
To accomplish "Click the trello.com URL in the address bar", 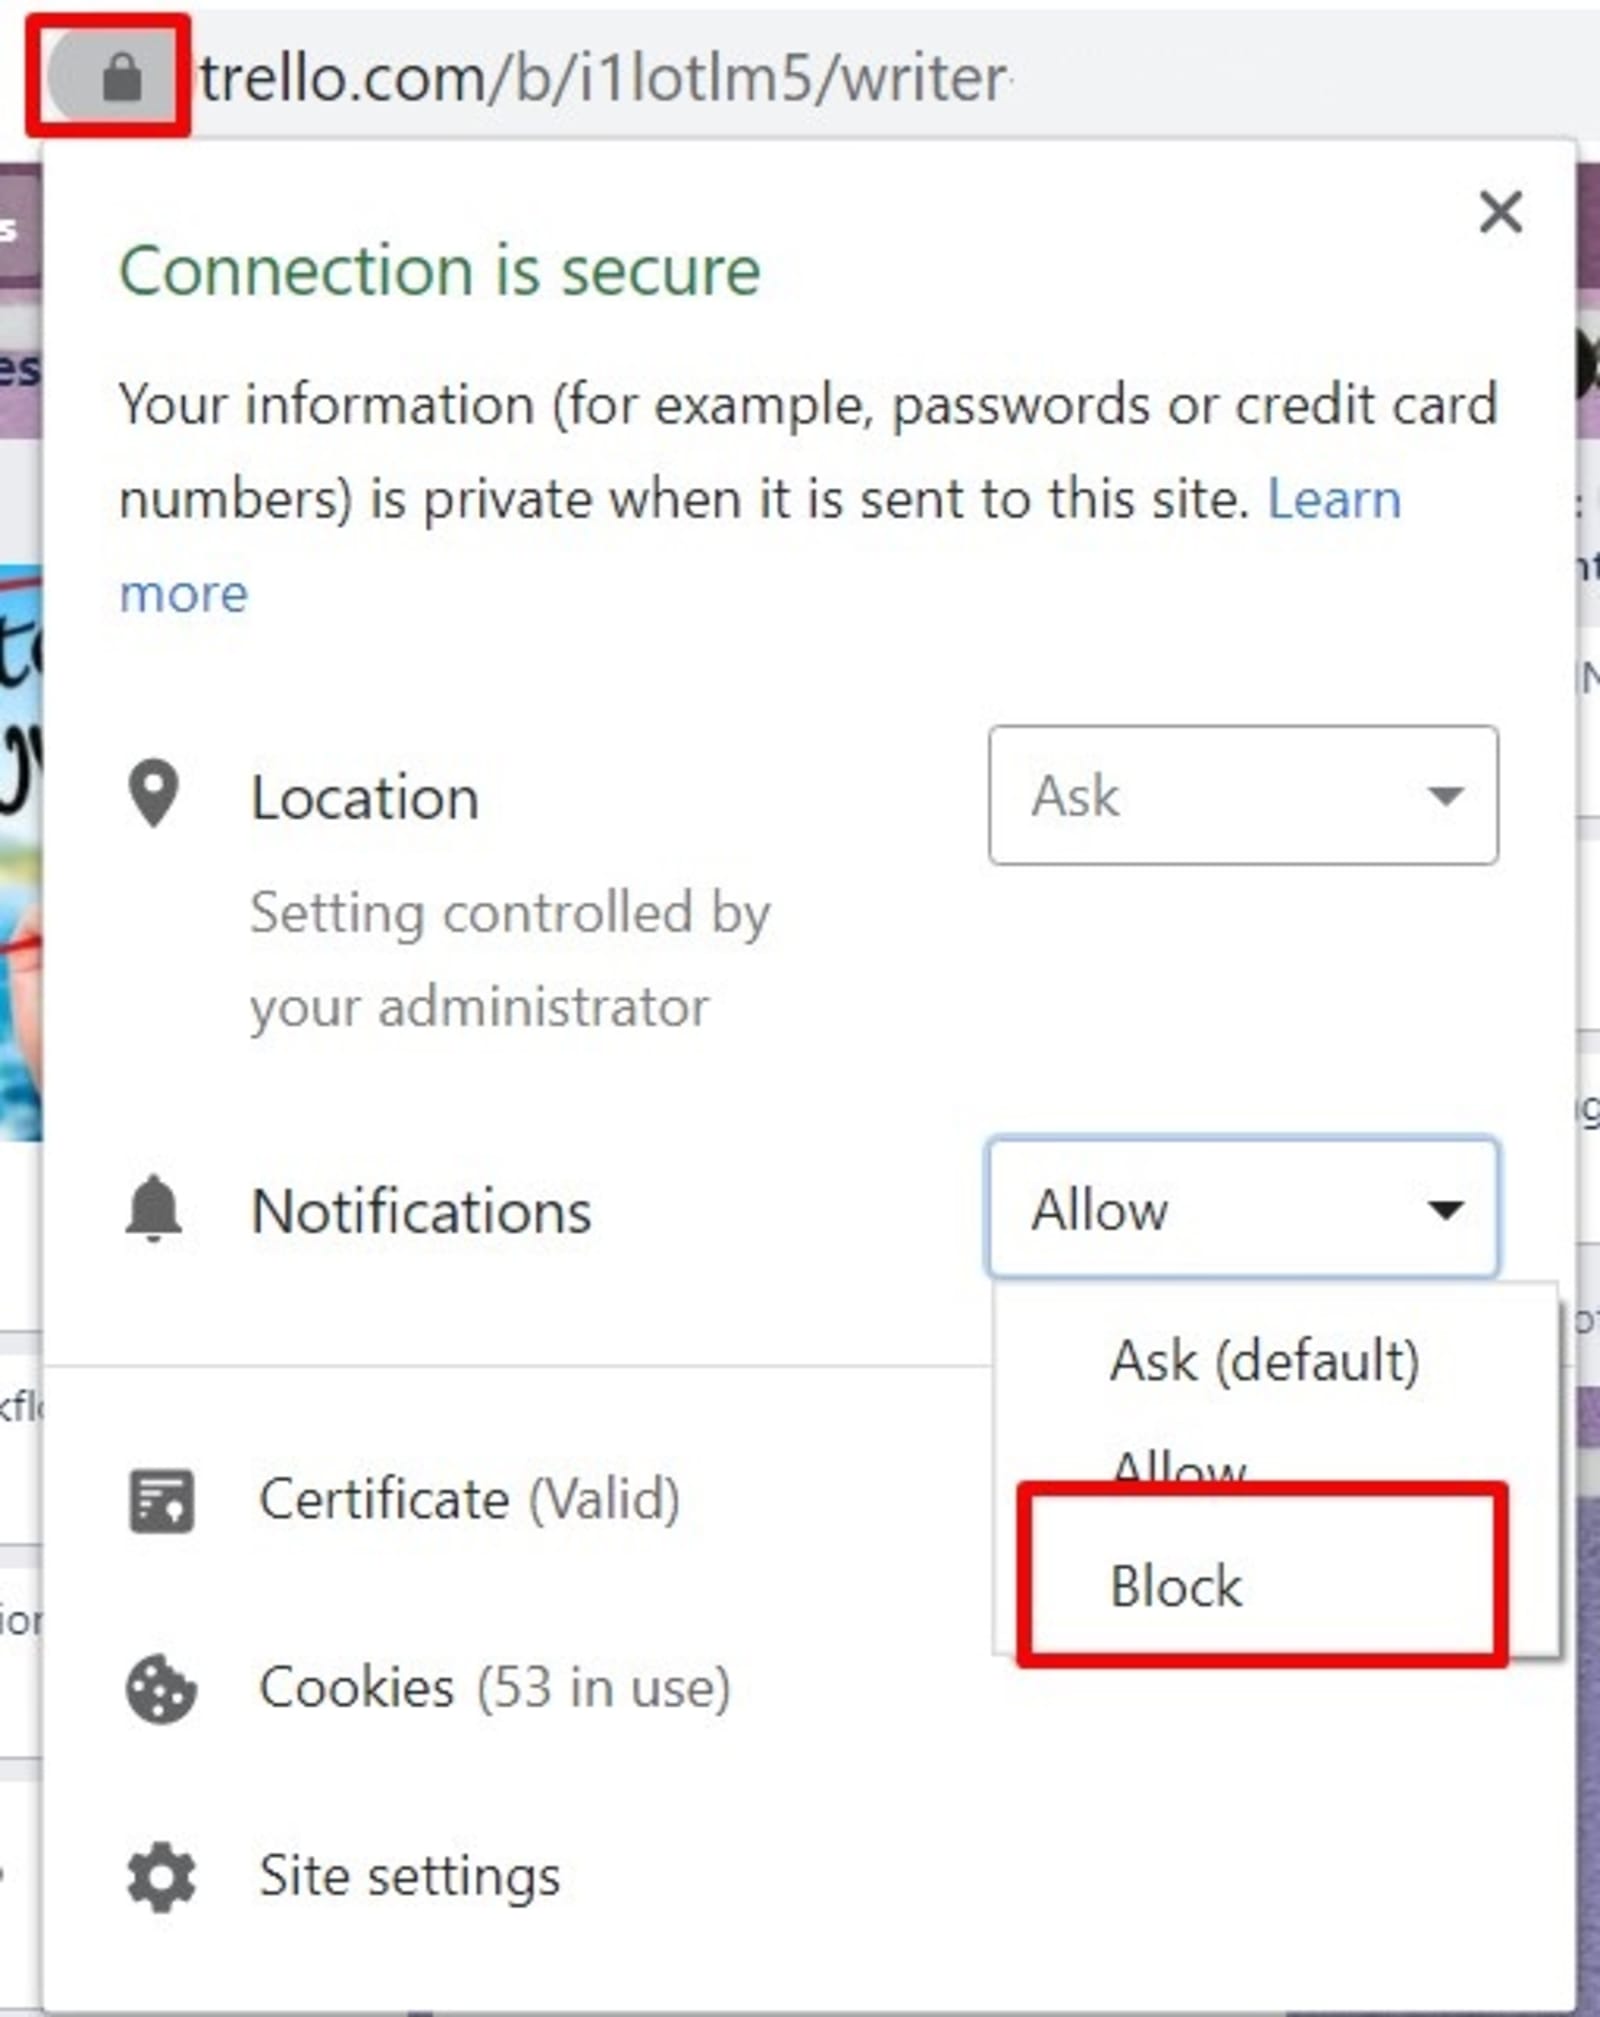I will click(600, 80).
